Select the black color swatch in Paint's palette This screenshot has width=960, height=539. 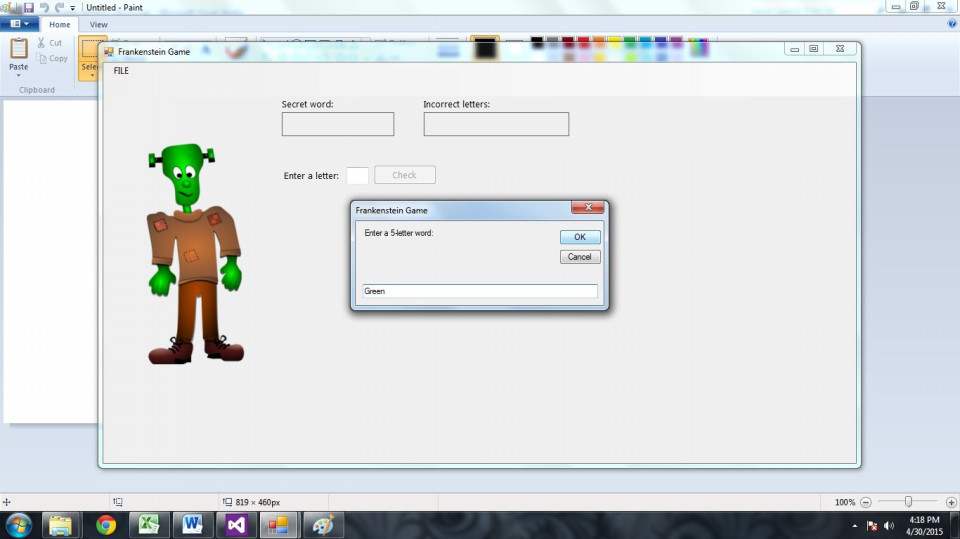(537, 42)
